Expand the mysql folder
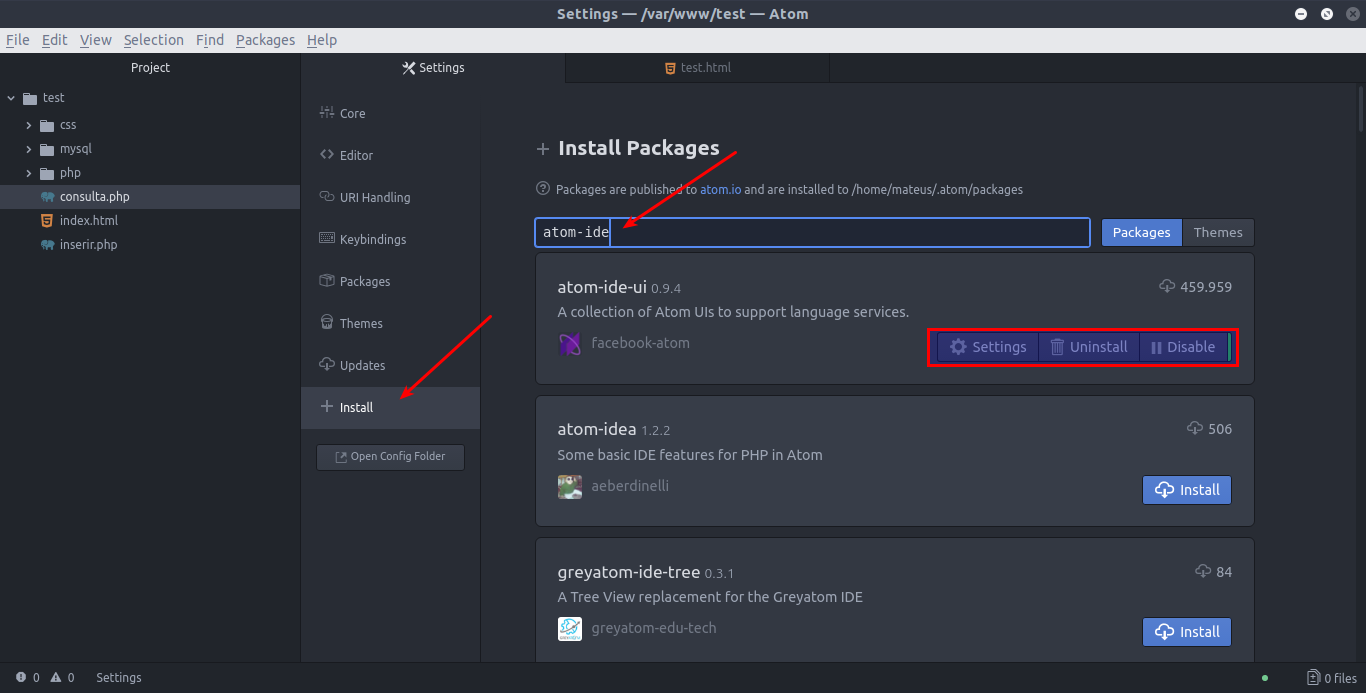The width and height of the screenshot is (1366, 693). point(29,149)
